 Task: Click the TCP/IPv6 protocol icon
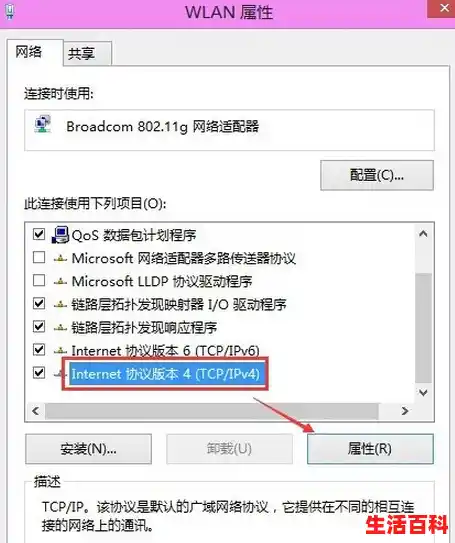[60, 351]
